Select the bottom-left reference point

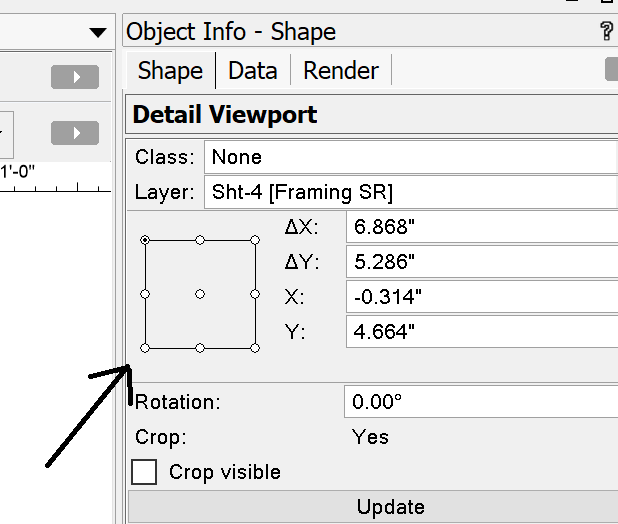pyautogui.click(x=146, y=348)
